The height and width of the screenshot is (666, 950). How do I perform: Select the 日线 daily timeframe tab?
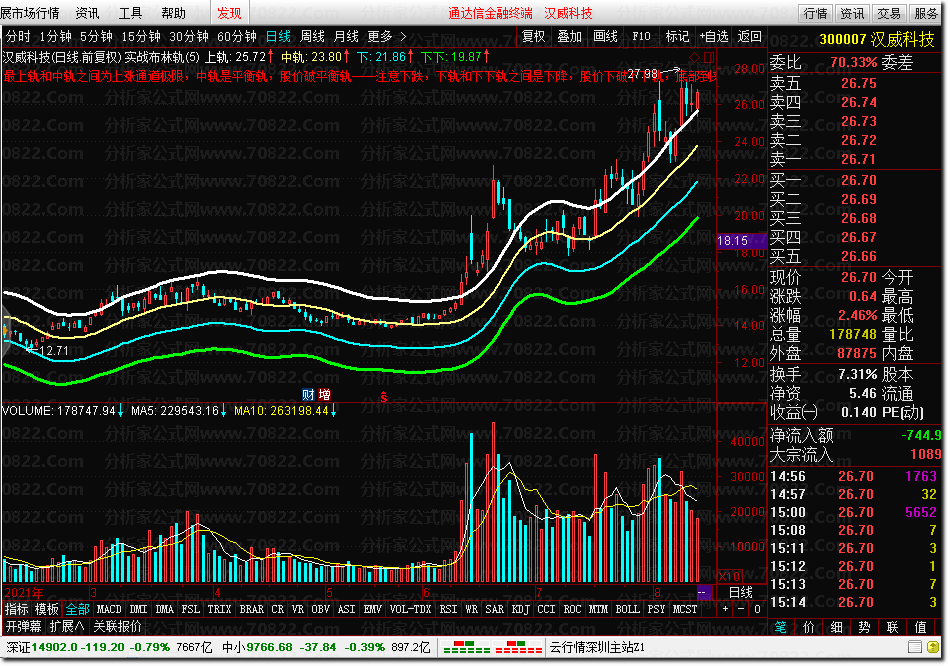pos(278,37)
